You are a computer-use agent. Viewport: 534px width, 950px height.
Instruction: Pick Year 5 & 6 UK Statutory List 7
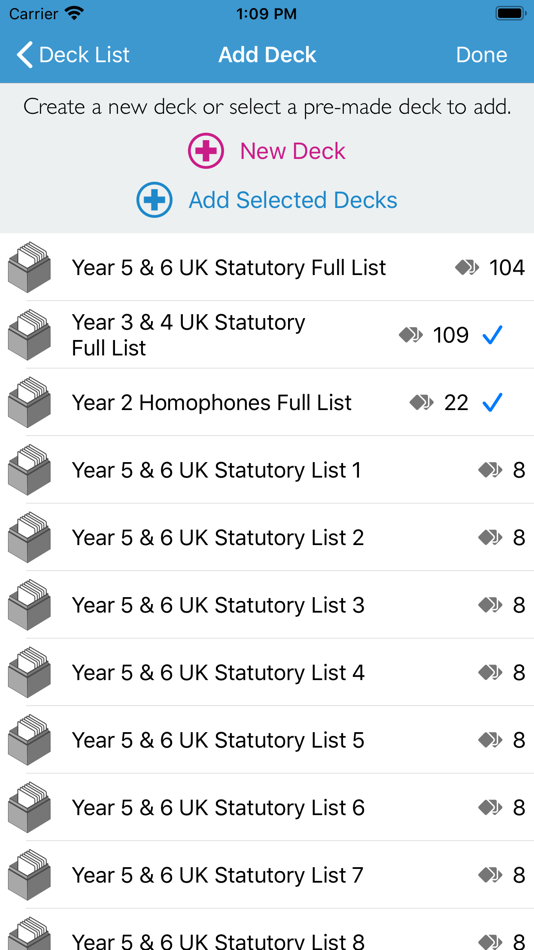tap(267, 875)
